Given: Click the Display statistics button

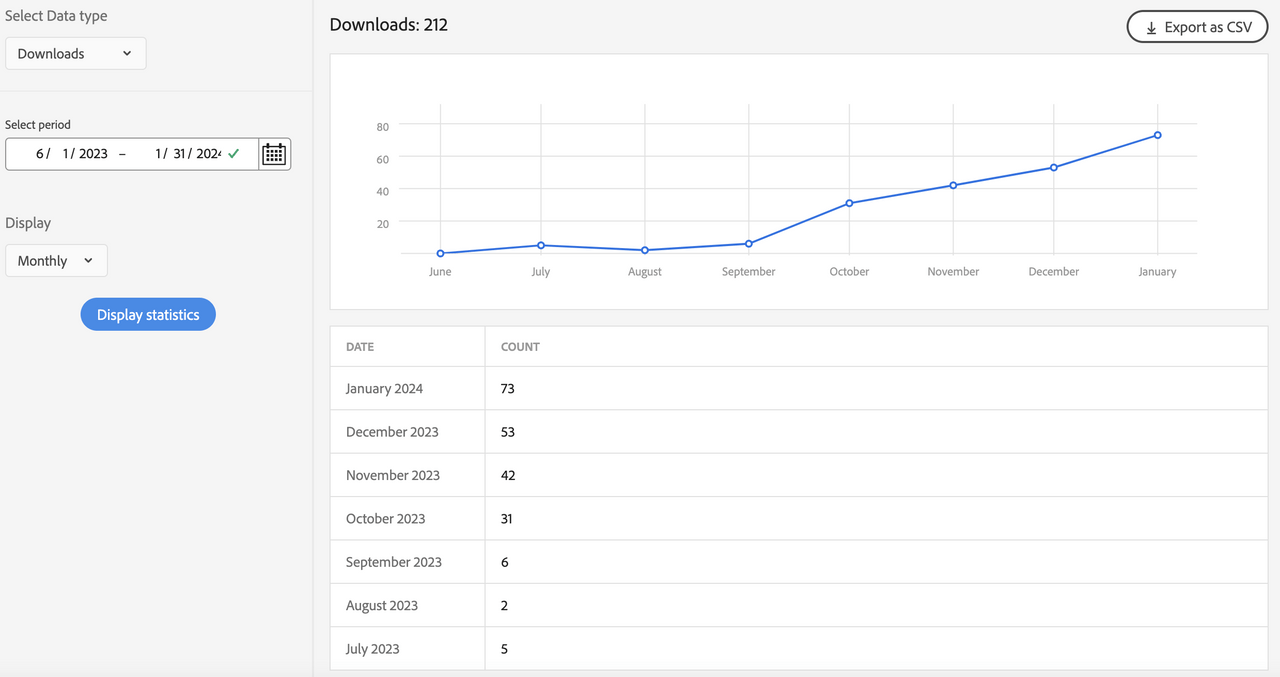Looking at the screenshot, I should (x=148, y=315).
